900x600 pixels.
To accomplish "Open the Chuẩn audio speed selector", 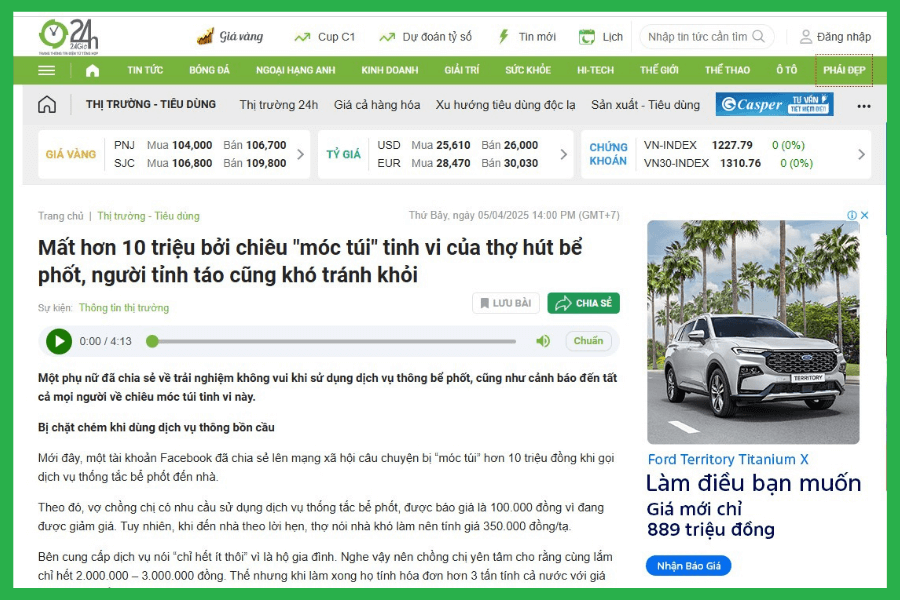I will click(588, 341).
